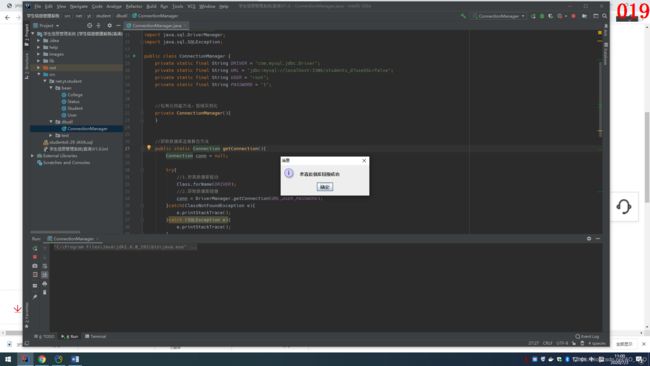Open Search Everywhere magnifier icon
This screenshot has width=650, height=366.
click(x=604, y=16)
